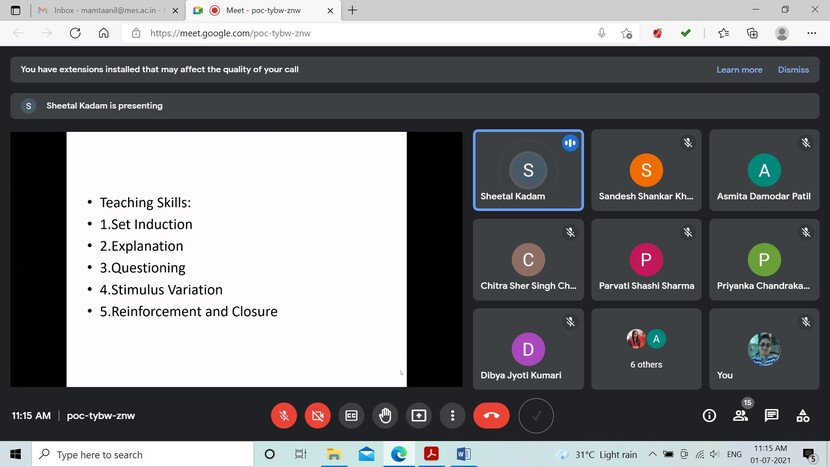Open the meeting details info icon
Viewport: 830px width, 467px height.
tap(709, 415)
